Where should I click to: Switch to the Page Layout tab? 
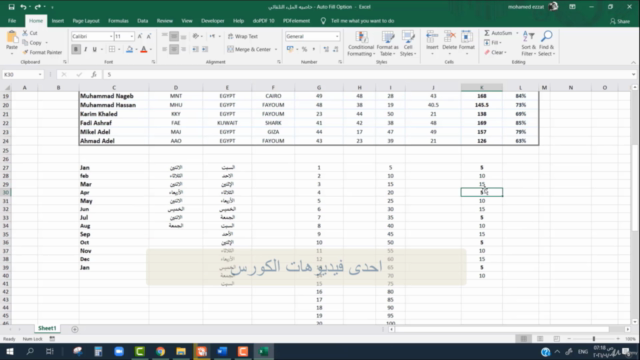[86, 21]
